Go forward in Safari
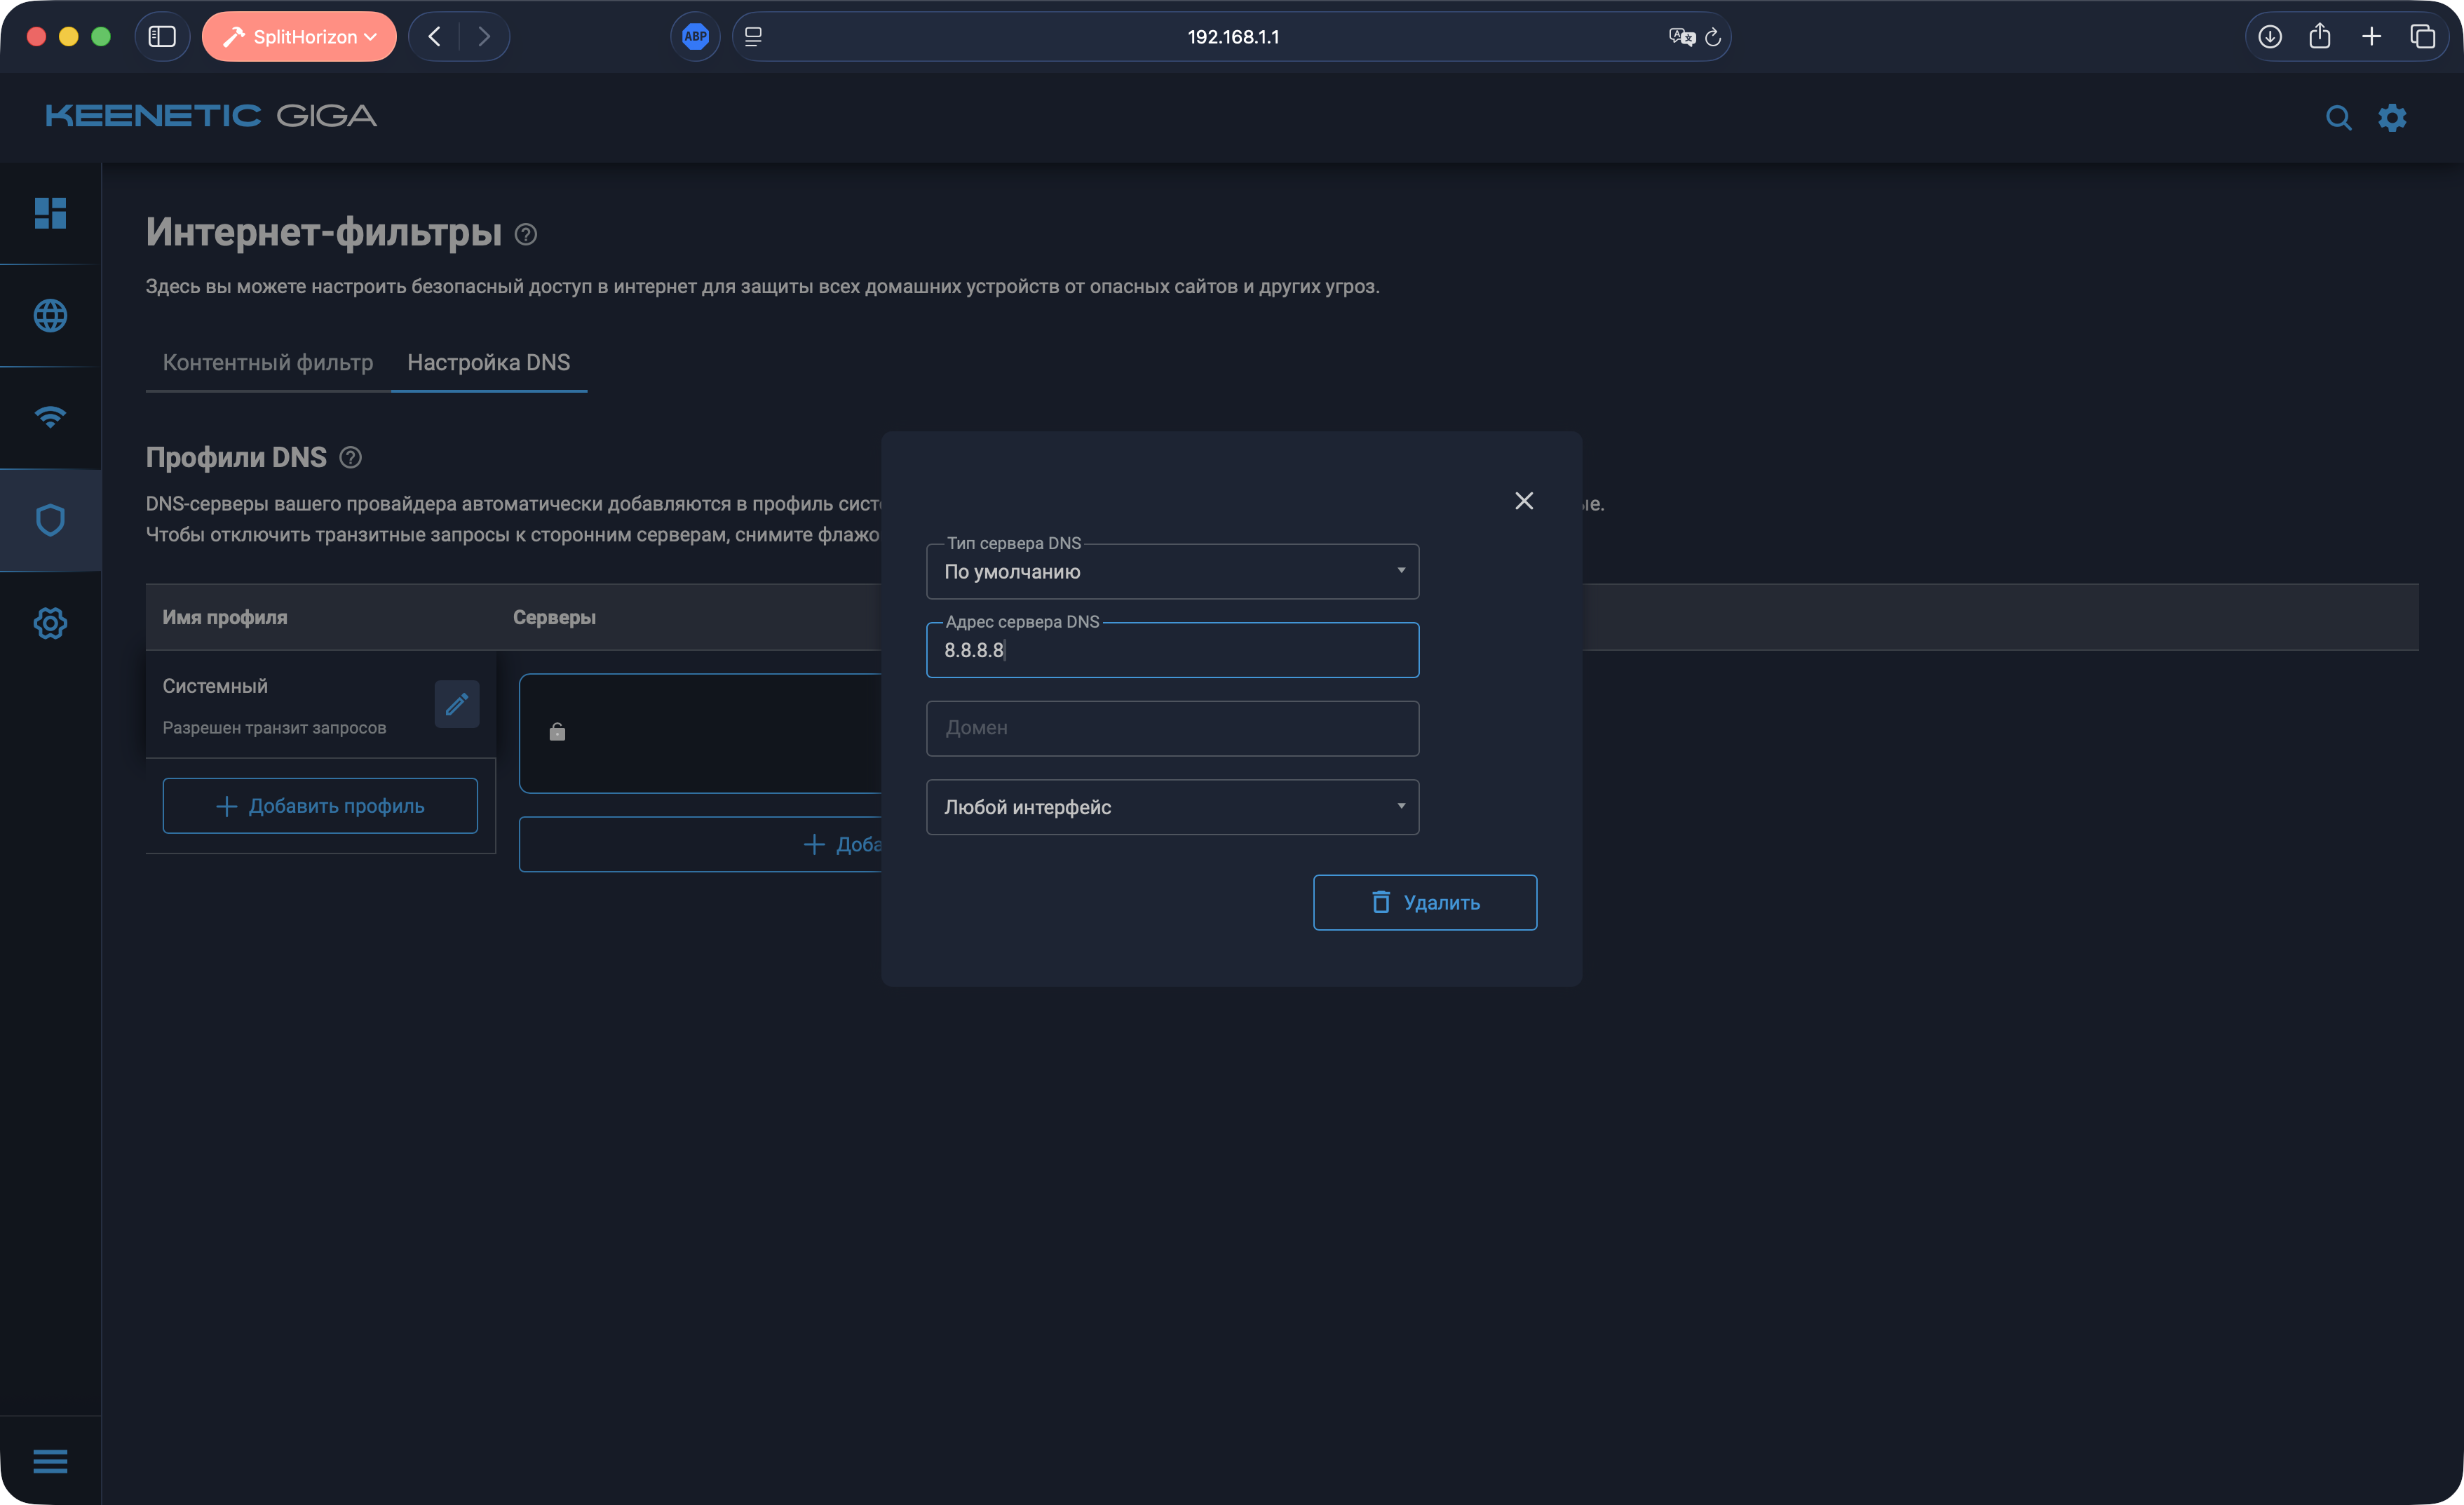 pyautogui.click(x=484, y=37)
